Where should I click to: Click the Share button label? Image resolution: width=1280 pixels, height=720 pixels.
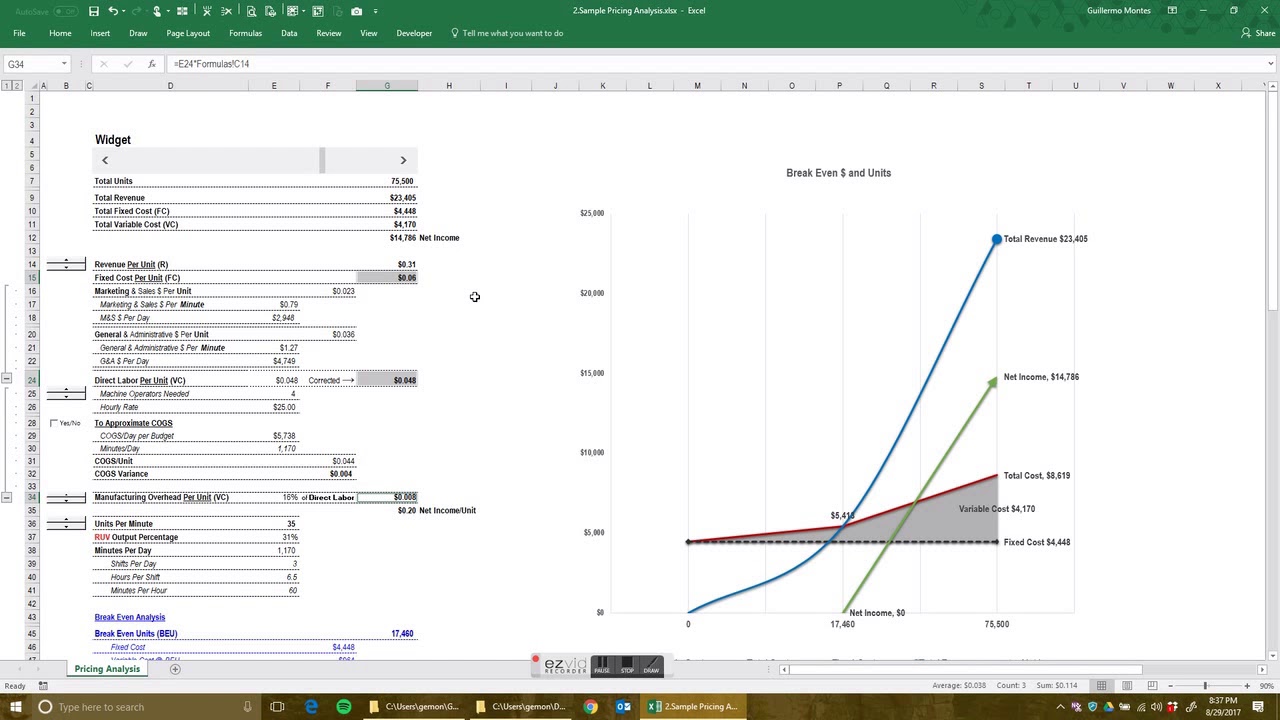pyautogui.click(x=1265, y=33)
